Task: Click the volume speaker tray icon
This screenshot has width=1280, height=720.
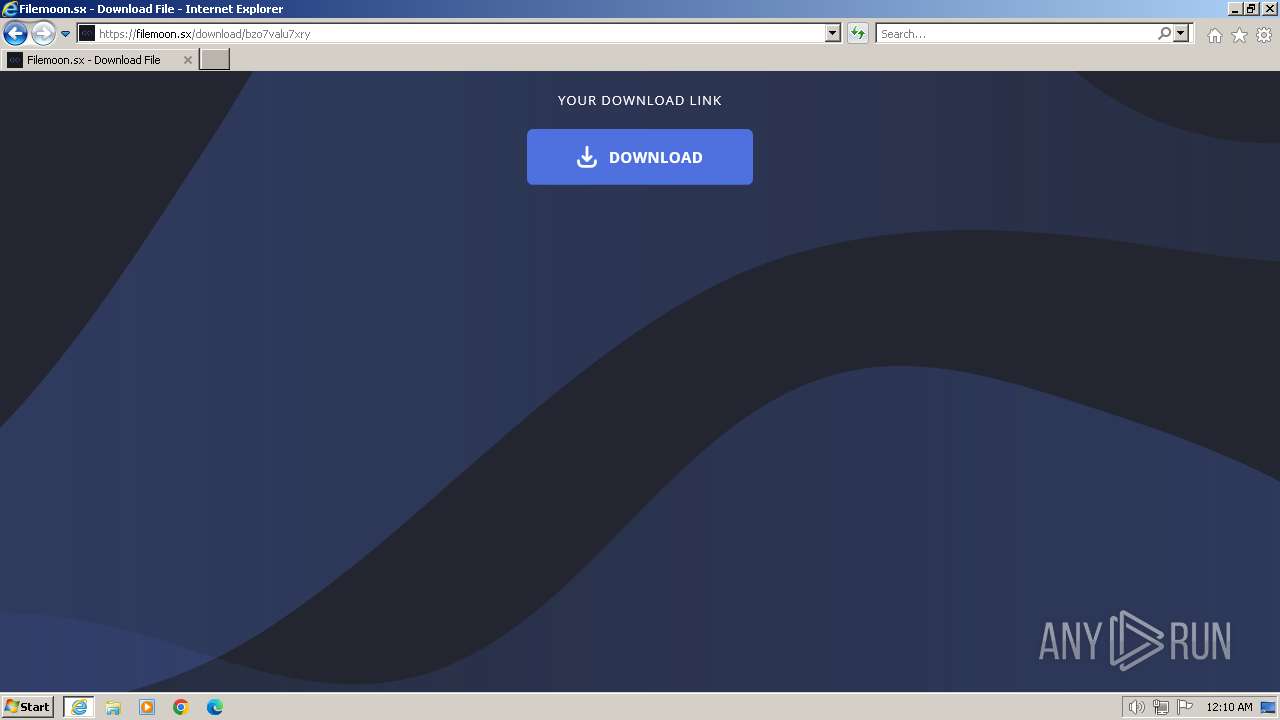Action: (x=1136, y=707)
